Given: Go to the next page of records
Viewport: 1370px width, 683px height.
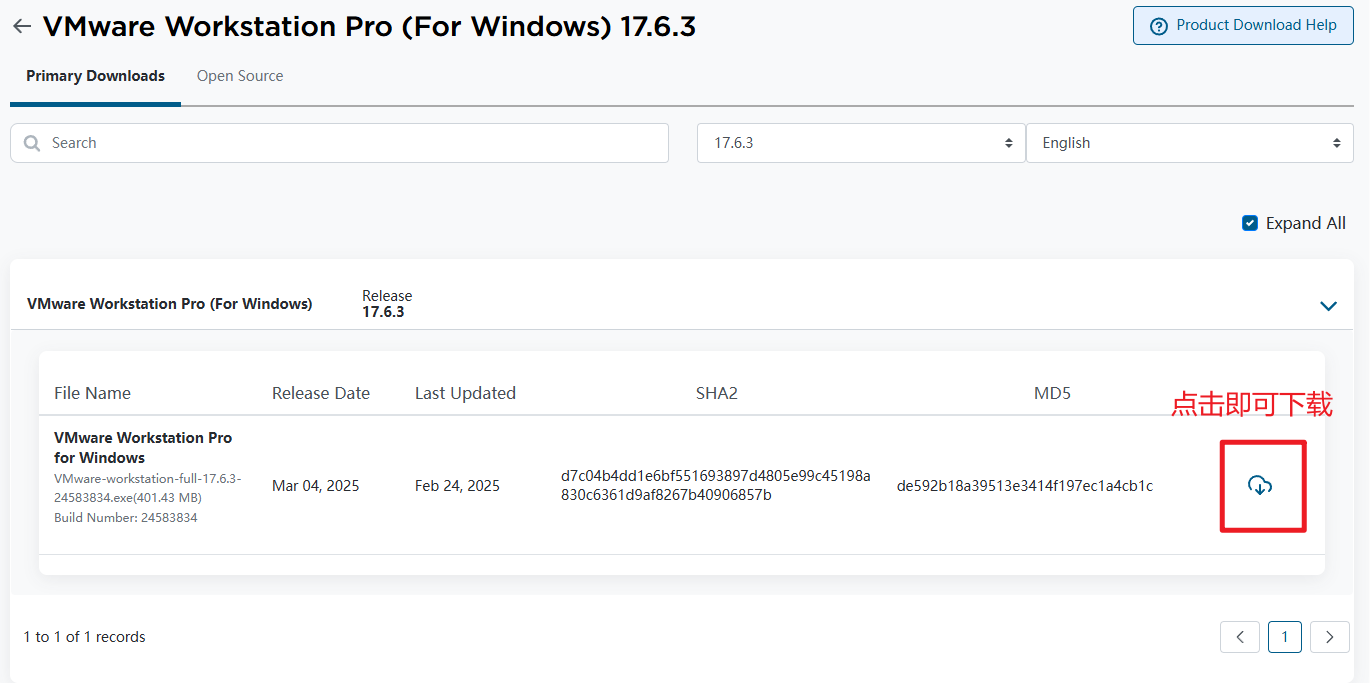Looking at the screenshot, I should pyautogui.click(x=1330, y=637).
